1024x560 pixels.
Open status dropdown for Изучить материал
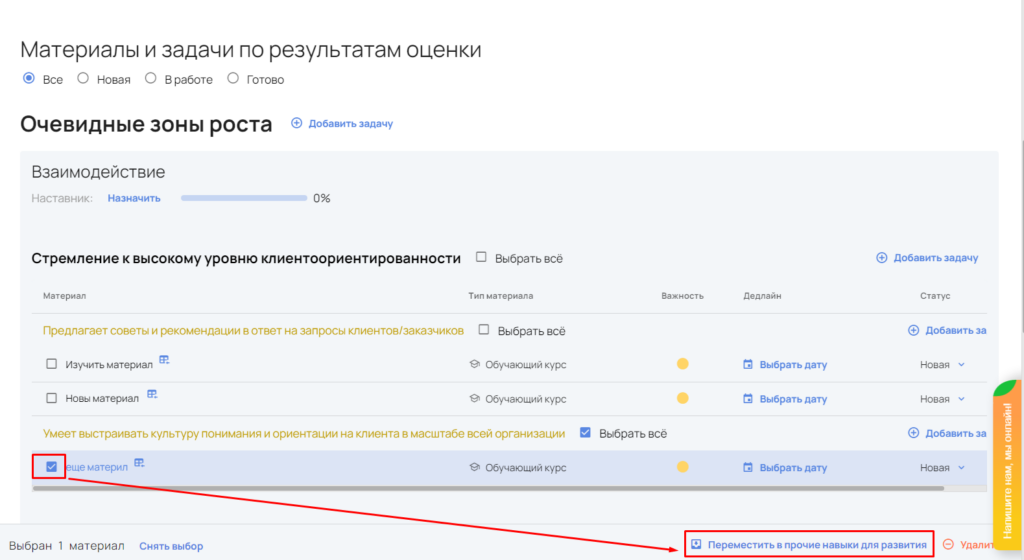961,365
